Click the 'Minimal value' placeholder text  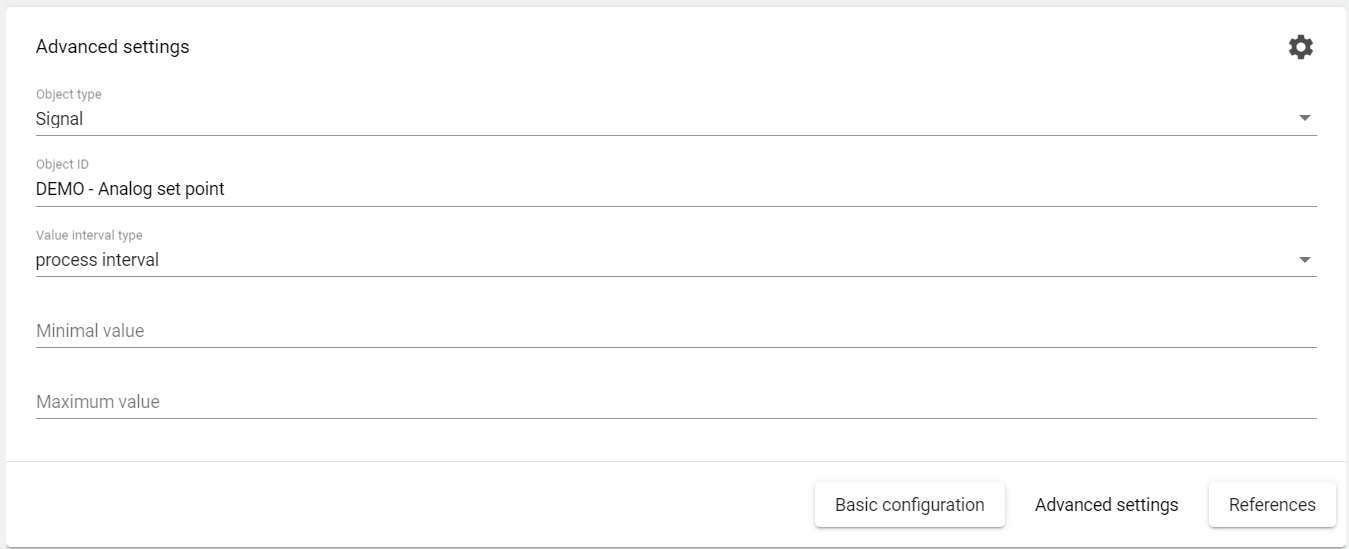[90, 331]
